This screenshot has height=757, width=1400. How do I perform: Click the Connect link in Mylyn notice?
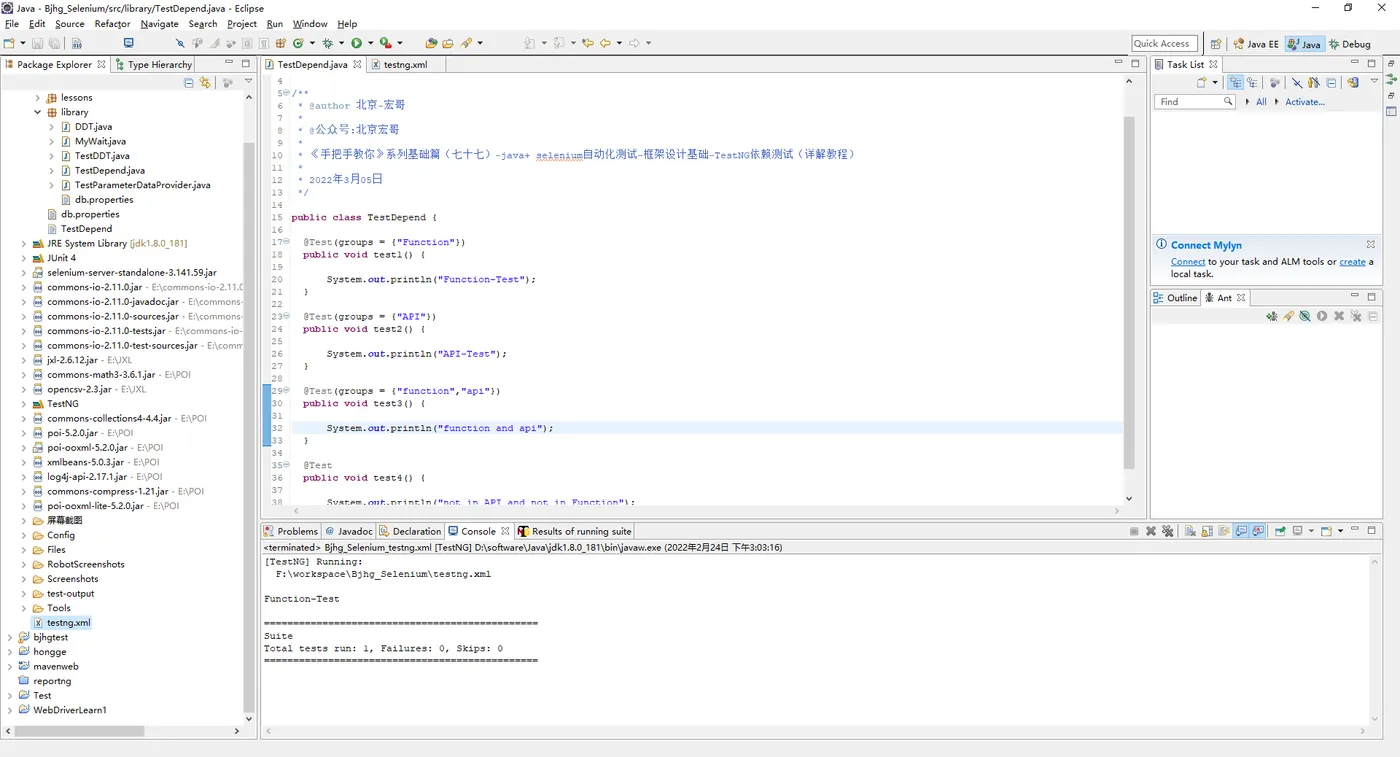click(1188, 262)
